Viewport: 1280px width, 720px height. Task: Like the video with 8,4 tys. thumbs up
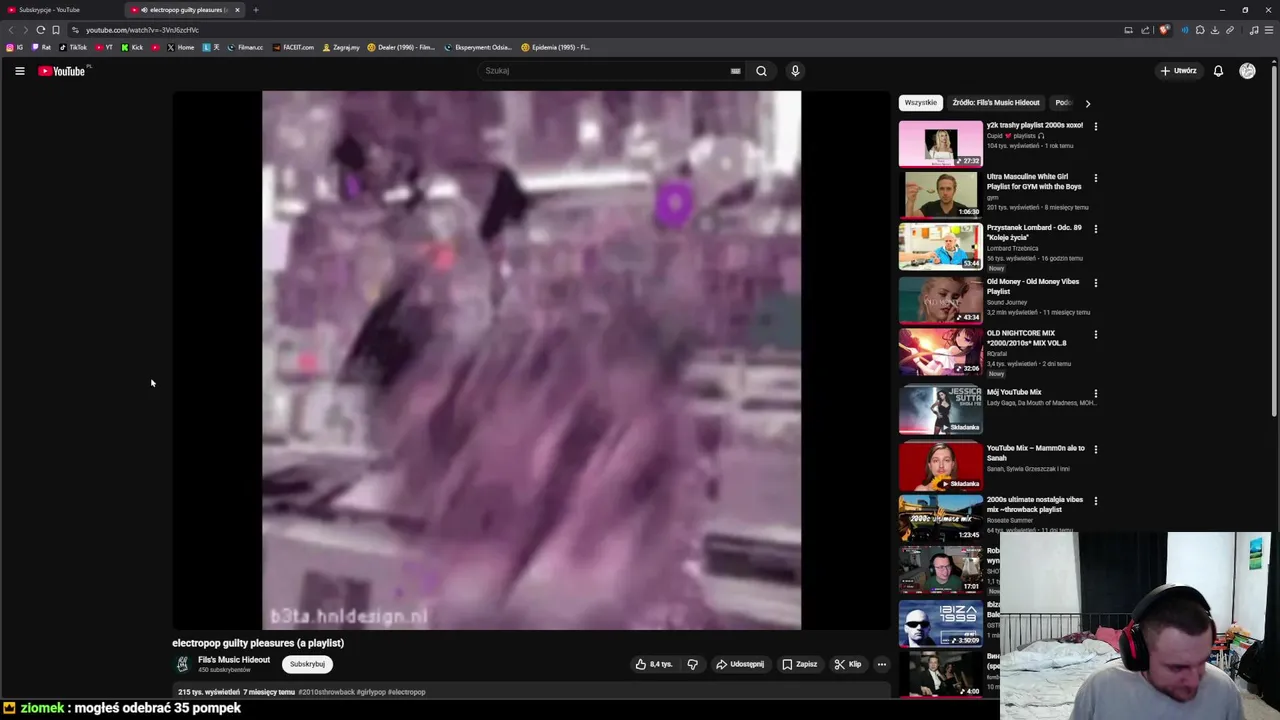click(654, 664)
